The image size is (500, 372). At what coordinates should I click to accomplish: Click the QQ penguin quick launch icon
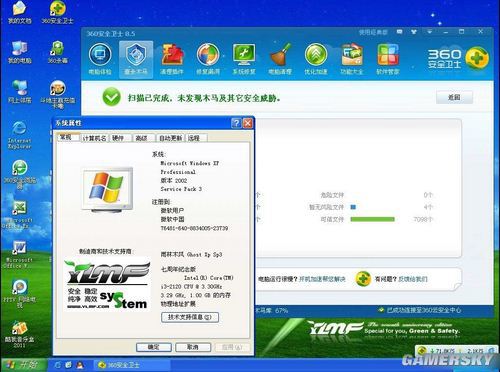pos(80,365)
